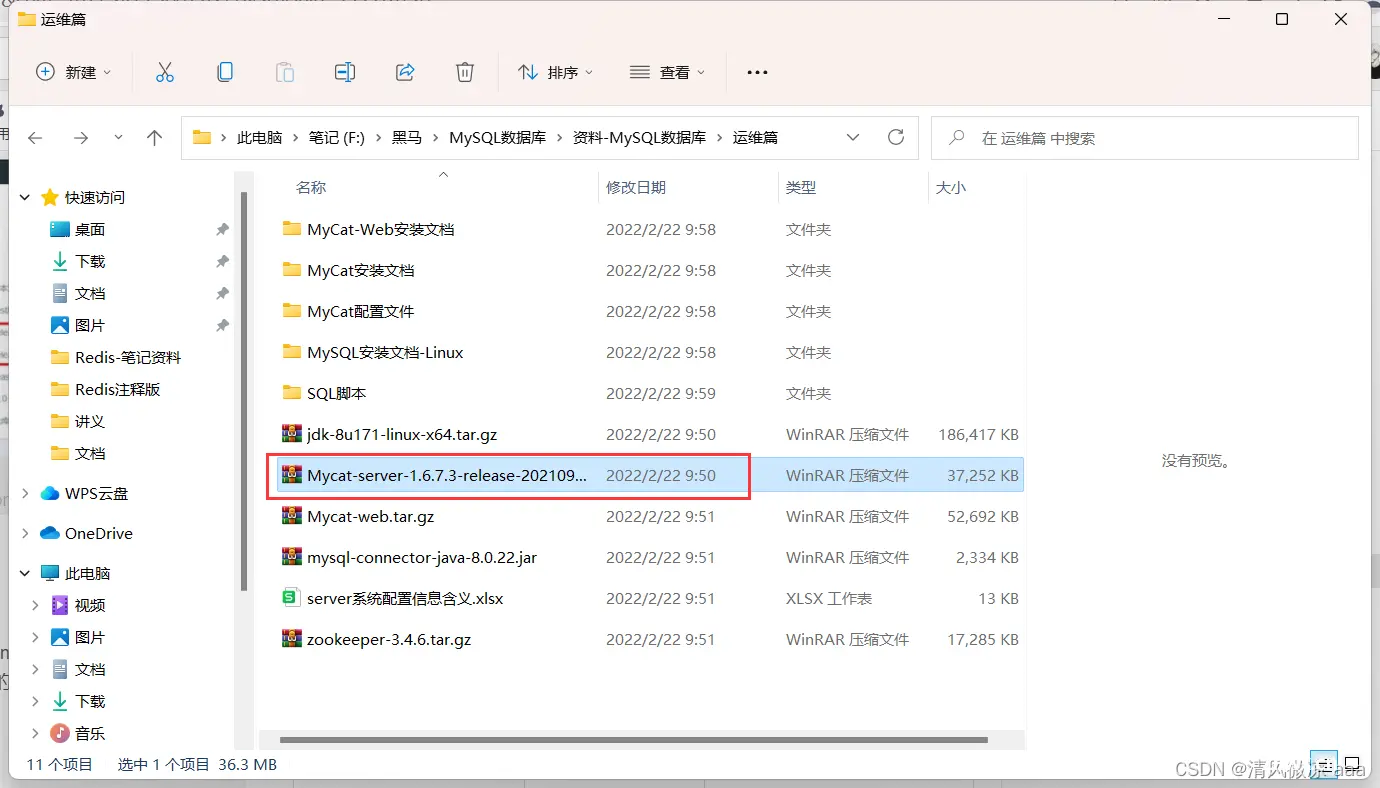Image resolution: width=1380 pixels, height=788 pixels.
Task: Select Mycat-server-1.6.7.3-release file name
Action: (447, 475)
